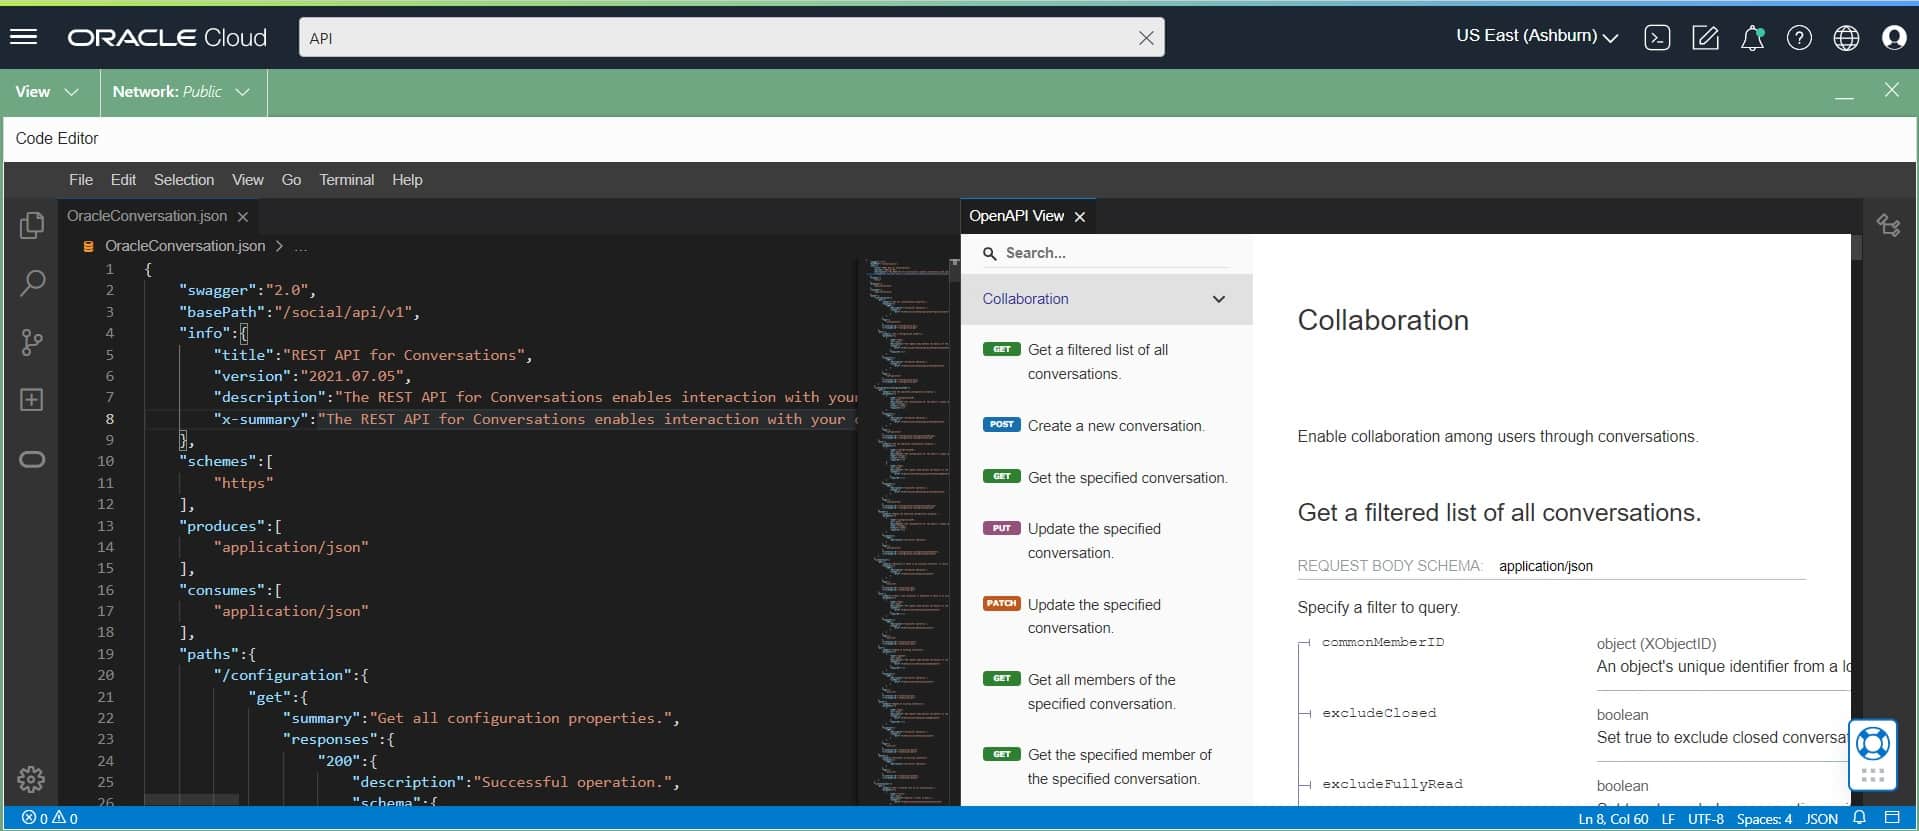
Task: Click the editor minimap
Action: pos(908,530)
